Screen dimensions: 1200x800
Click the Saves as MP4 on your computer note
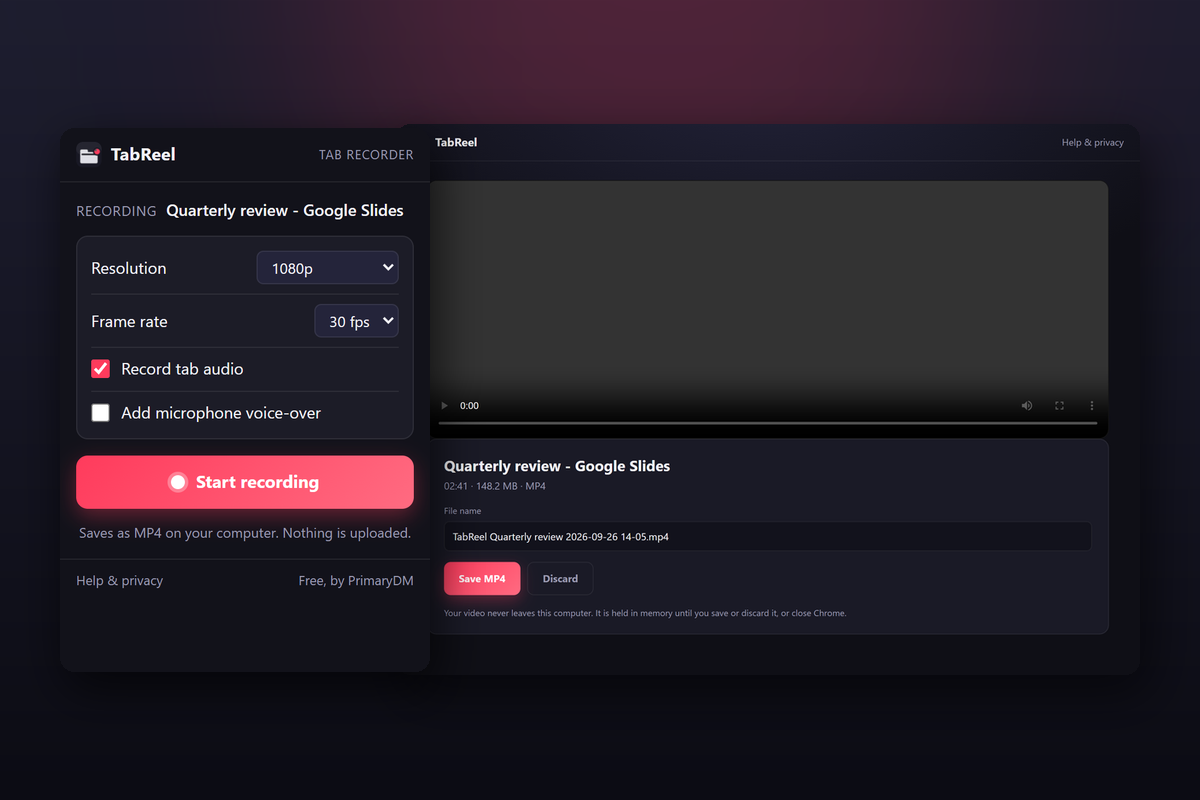point(245,533)
